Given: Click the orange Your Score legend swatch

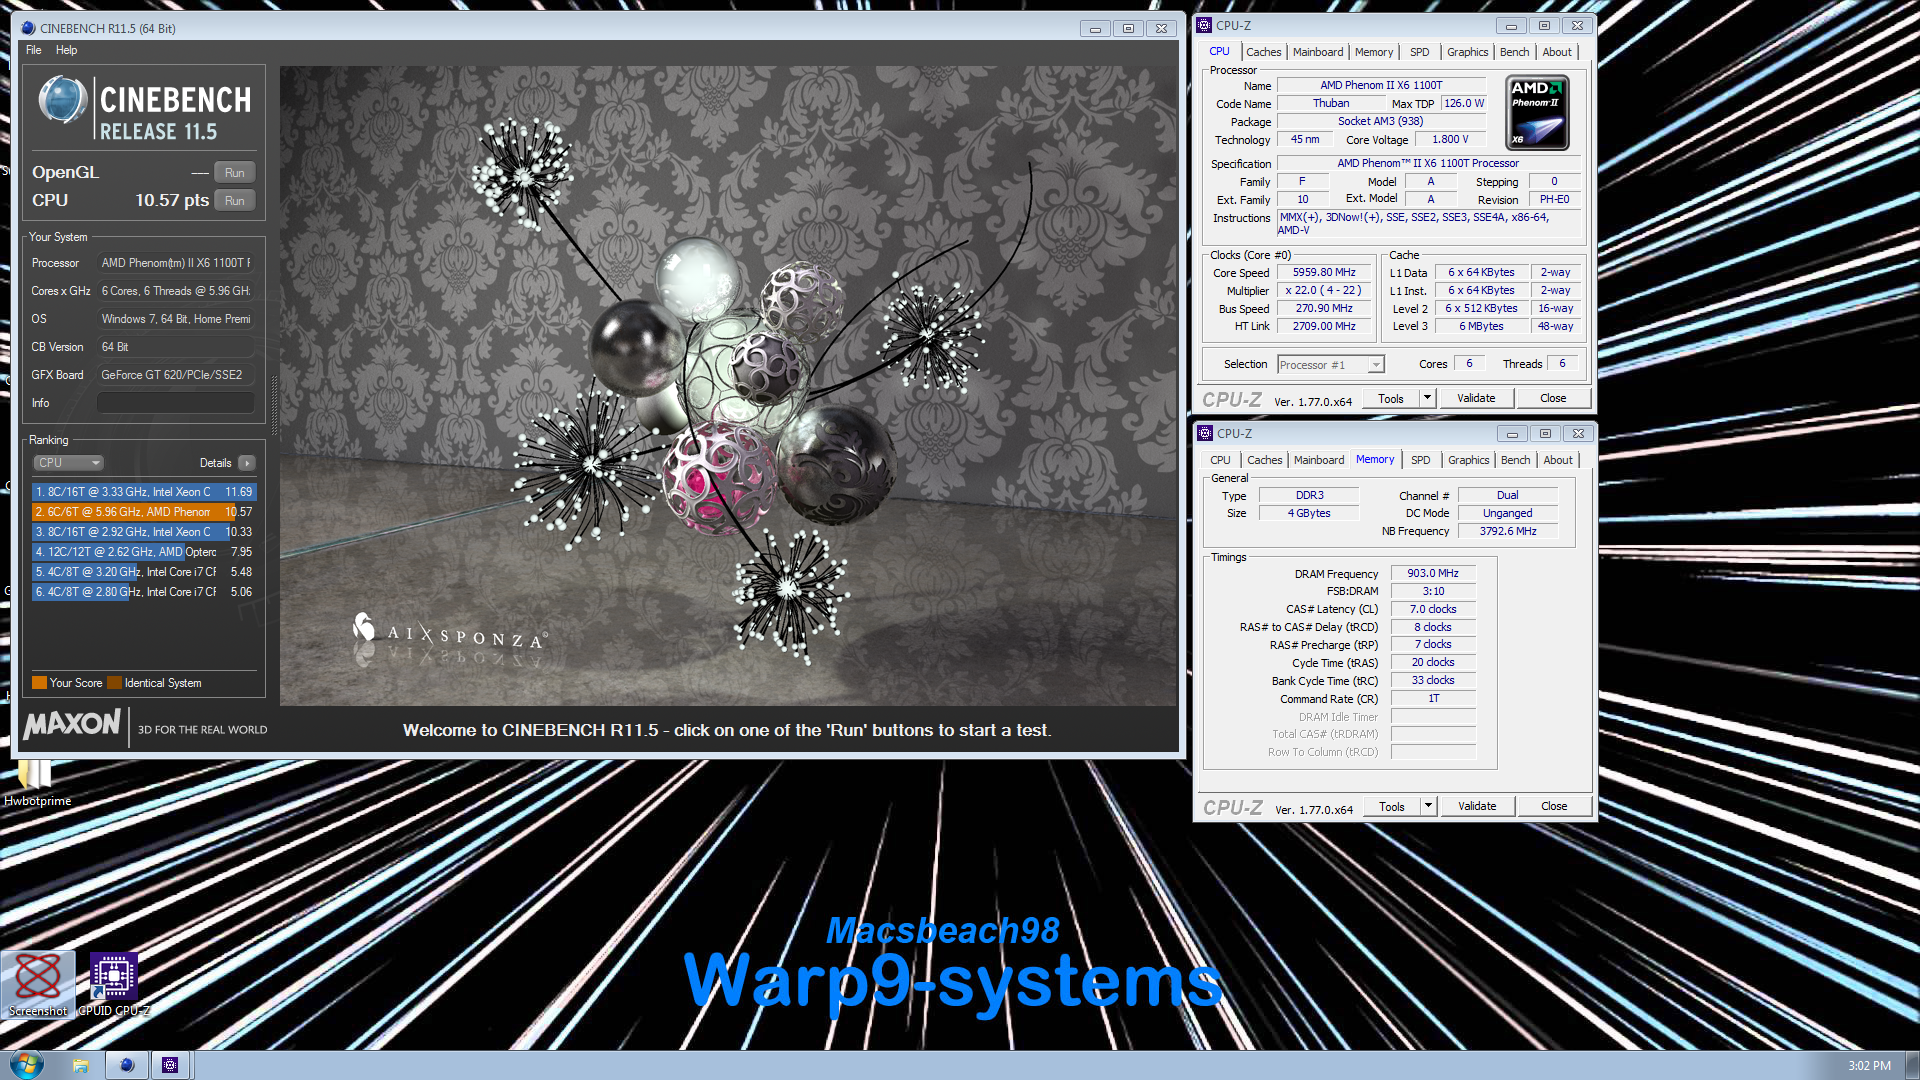Looking at the screenshot, I should coord(39,683).
